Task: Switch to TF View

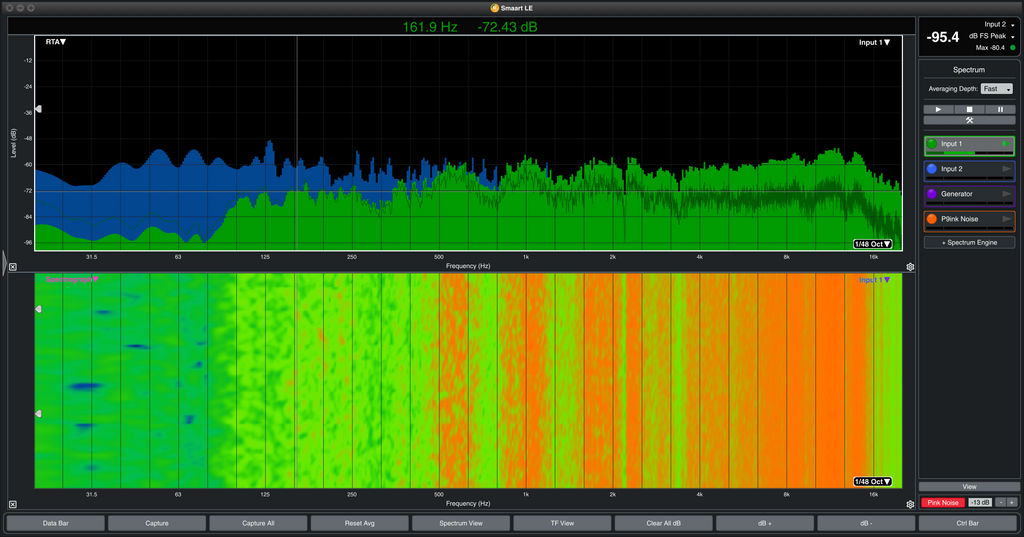Action: (x=562, y=523)
